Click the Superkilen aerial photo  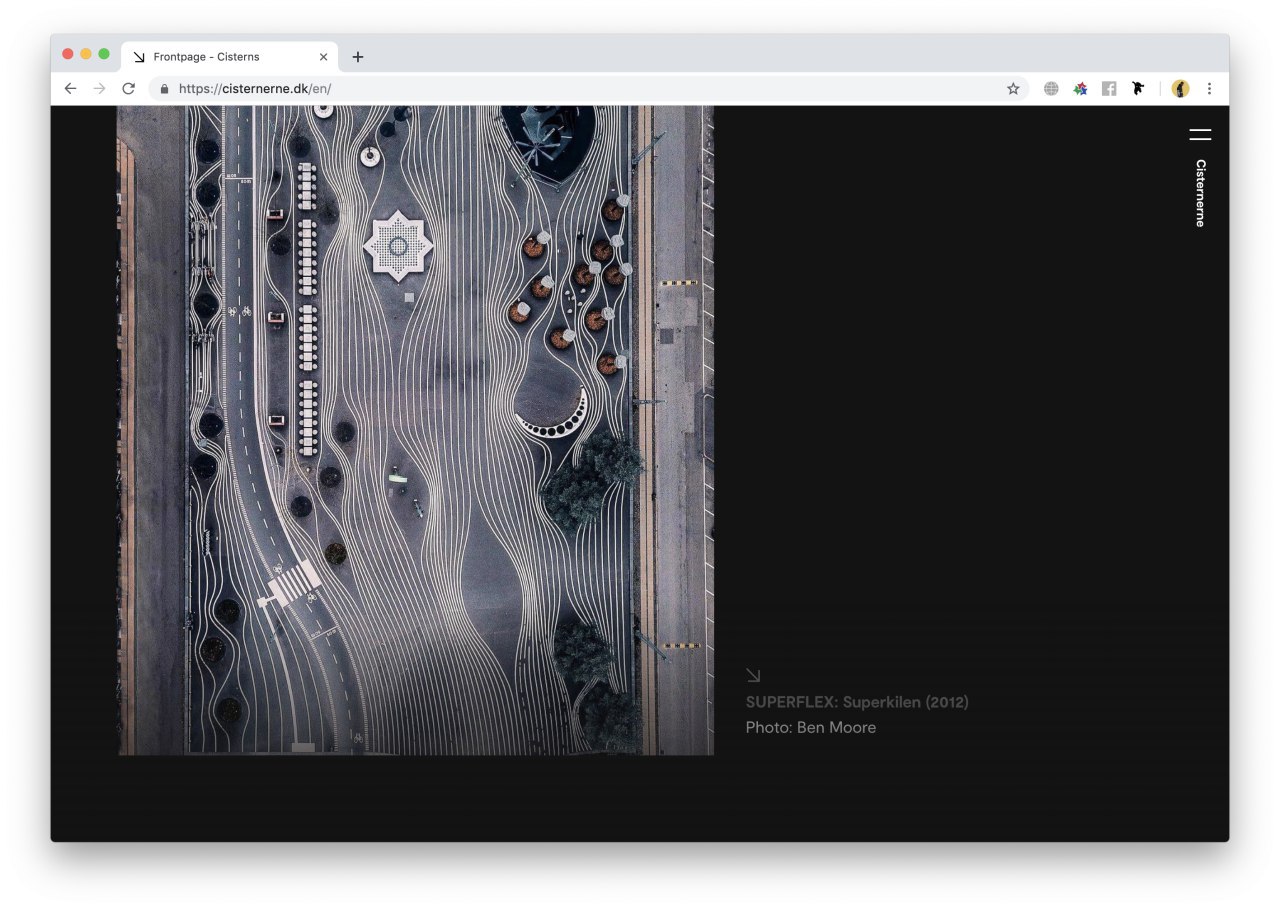point(416,430)
